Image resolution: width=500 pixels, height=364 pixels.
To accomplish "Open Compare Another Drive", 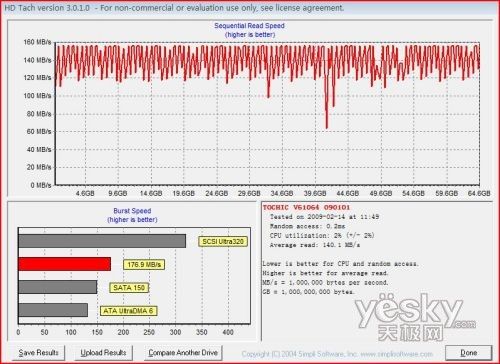I will [183, 353].
